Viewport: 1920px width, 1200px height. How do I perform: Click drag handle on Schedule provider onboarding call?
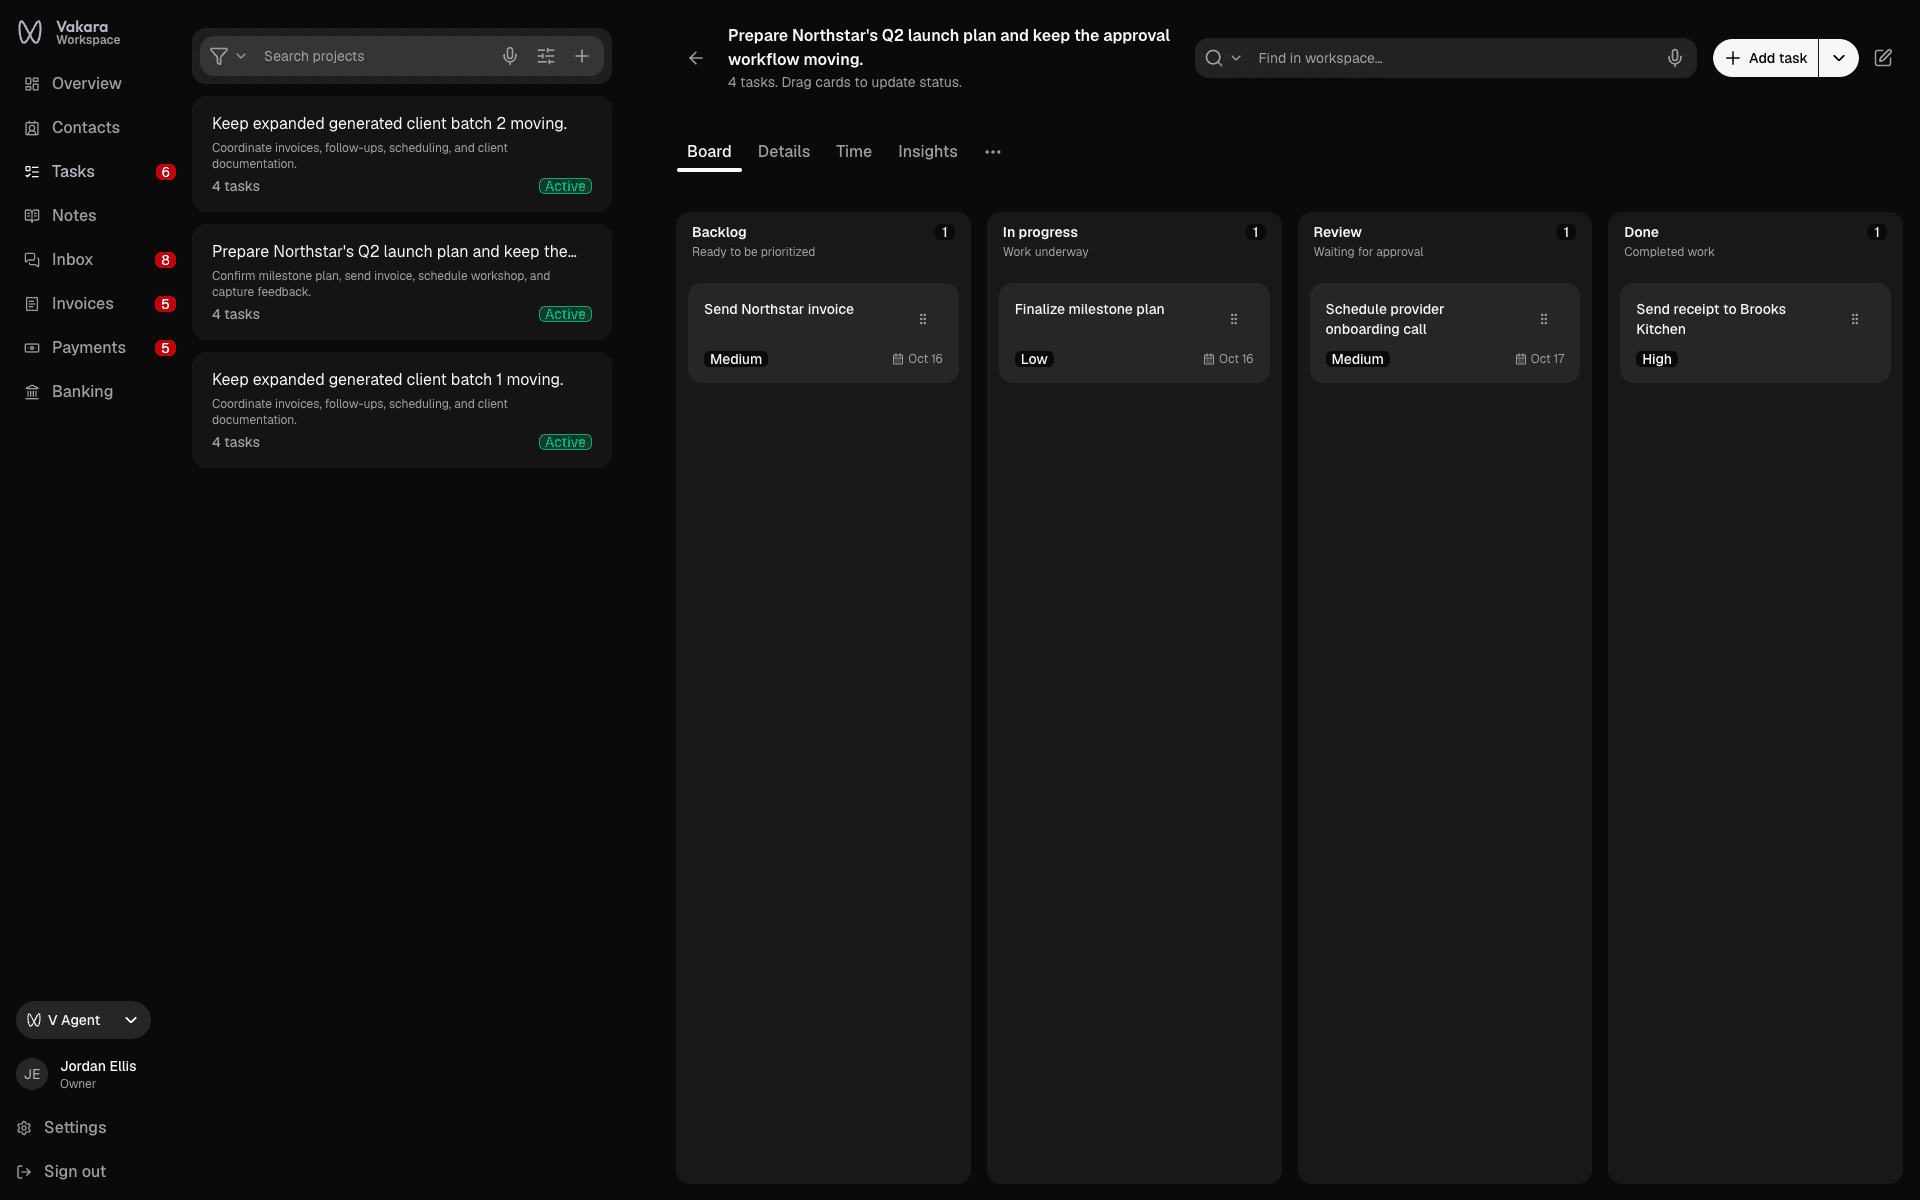tap(1544, 319)
